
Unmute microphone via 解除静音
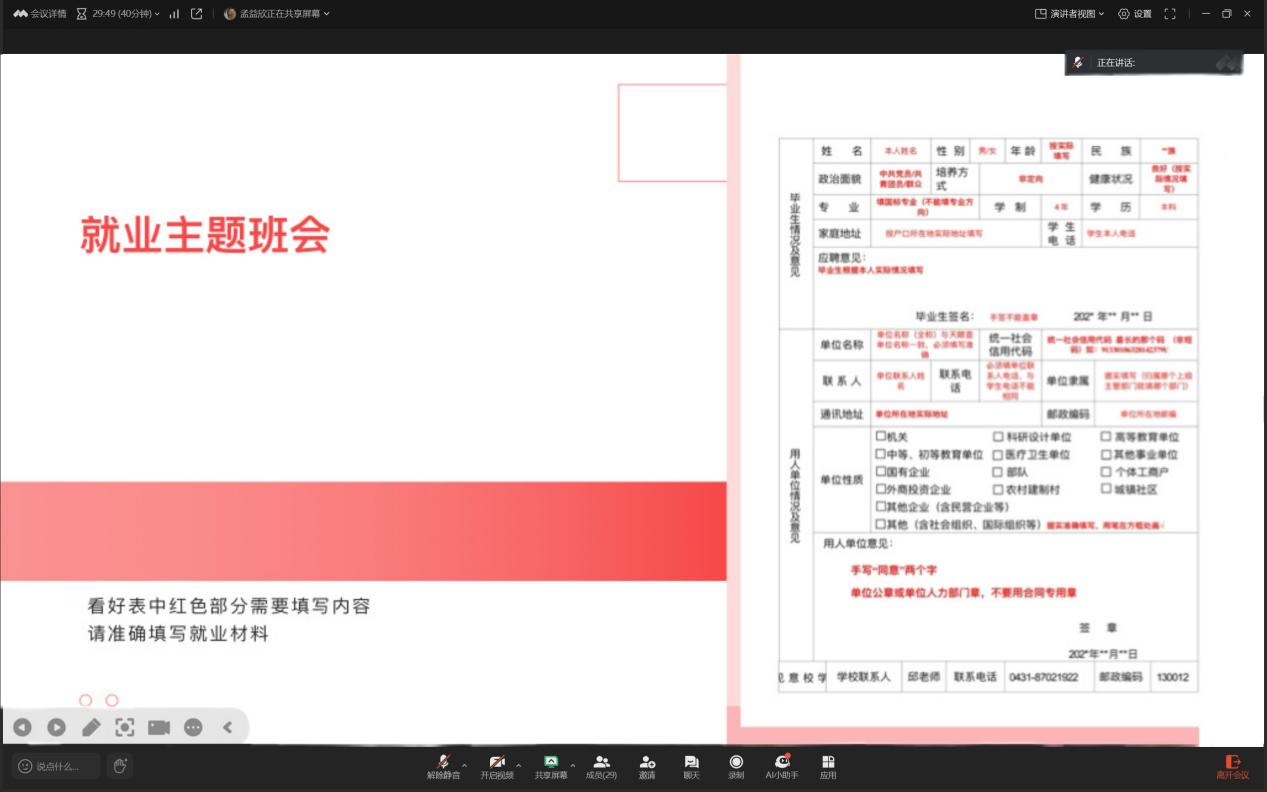click(x=443, y=766)
